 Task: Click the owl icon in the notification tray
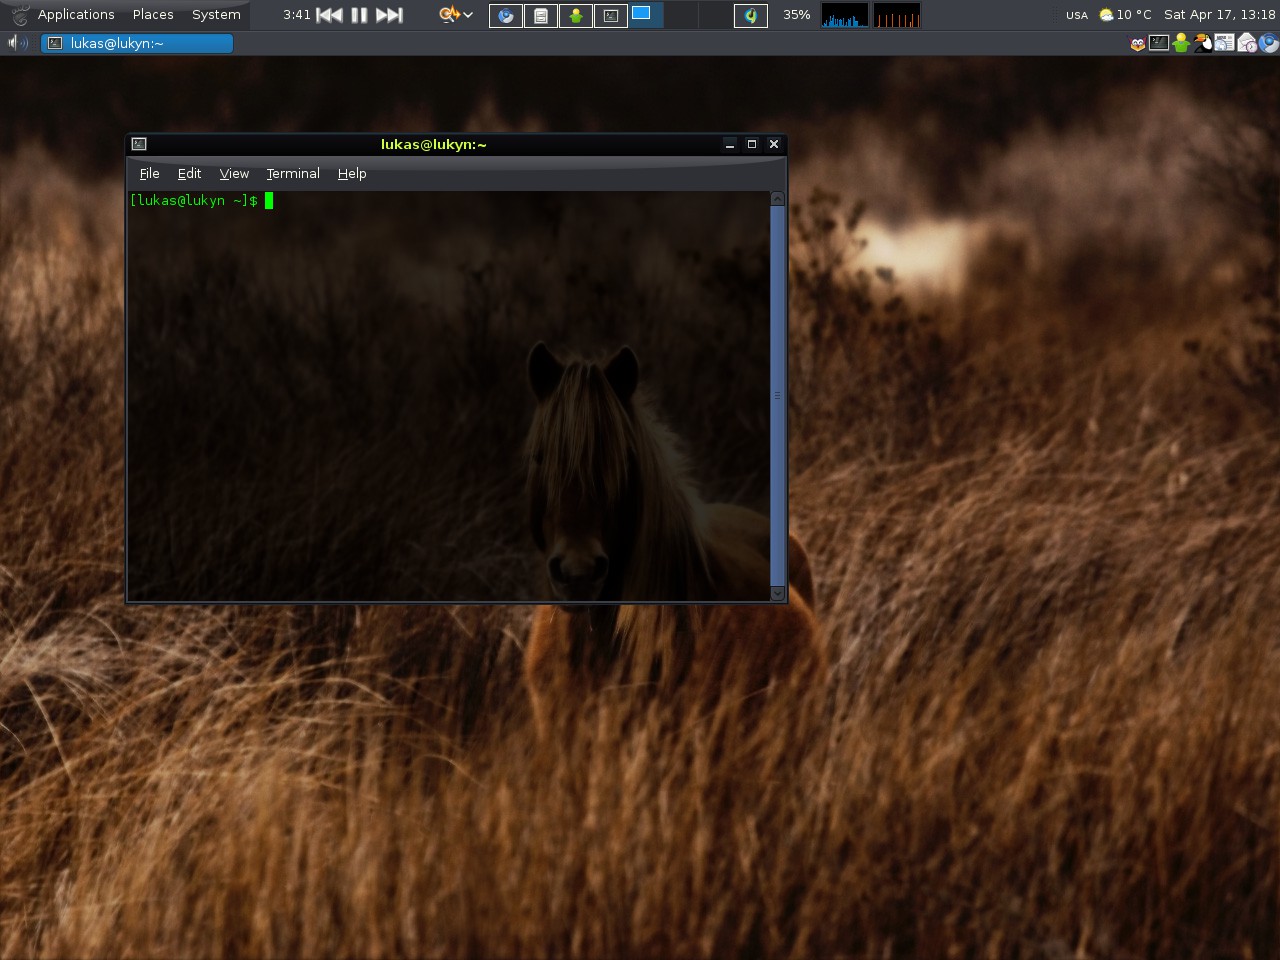click(1137, 43)
